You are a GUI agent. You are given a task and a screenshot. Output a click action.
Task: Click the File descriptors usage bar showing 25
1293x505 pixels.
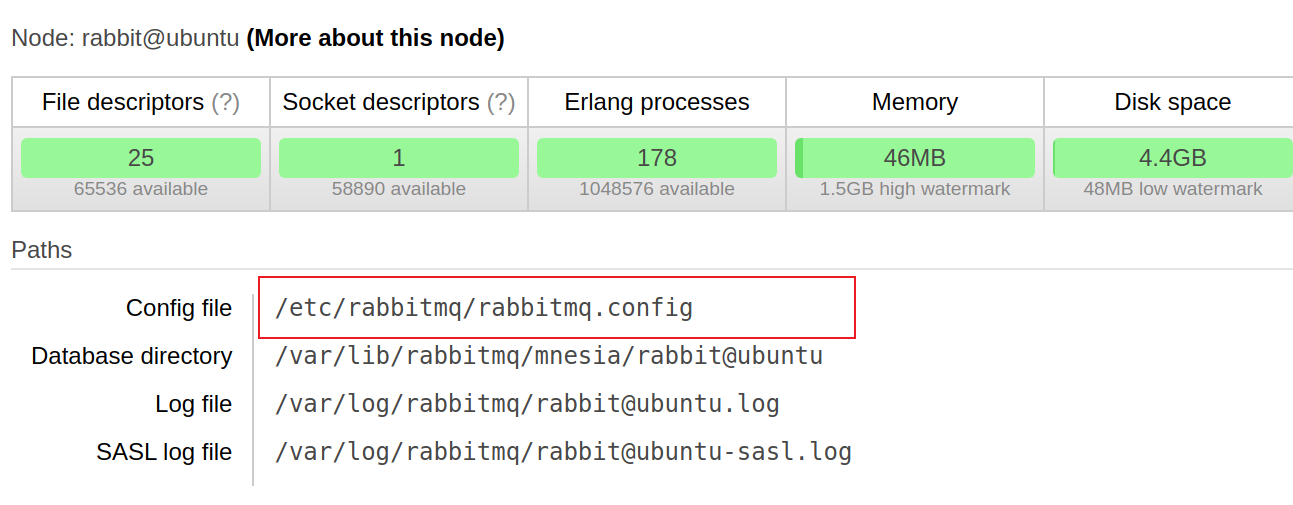141,158
